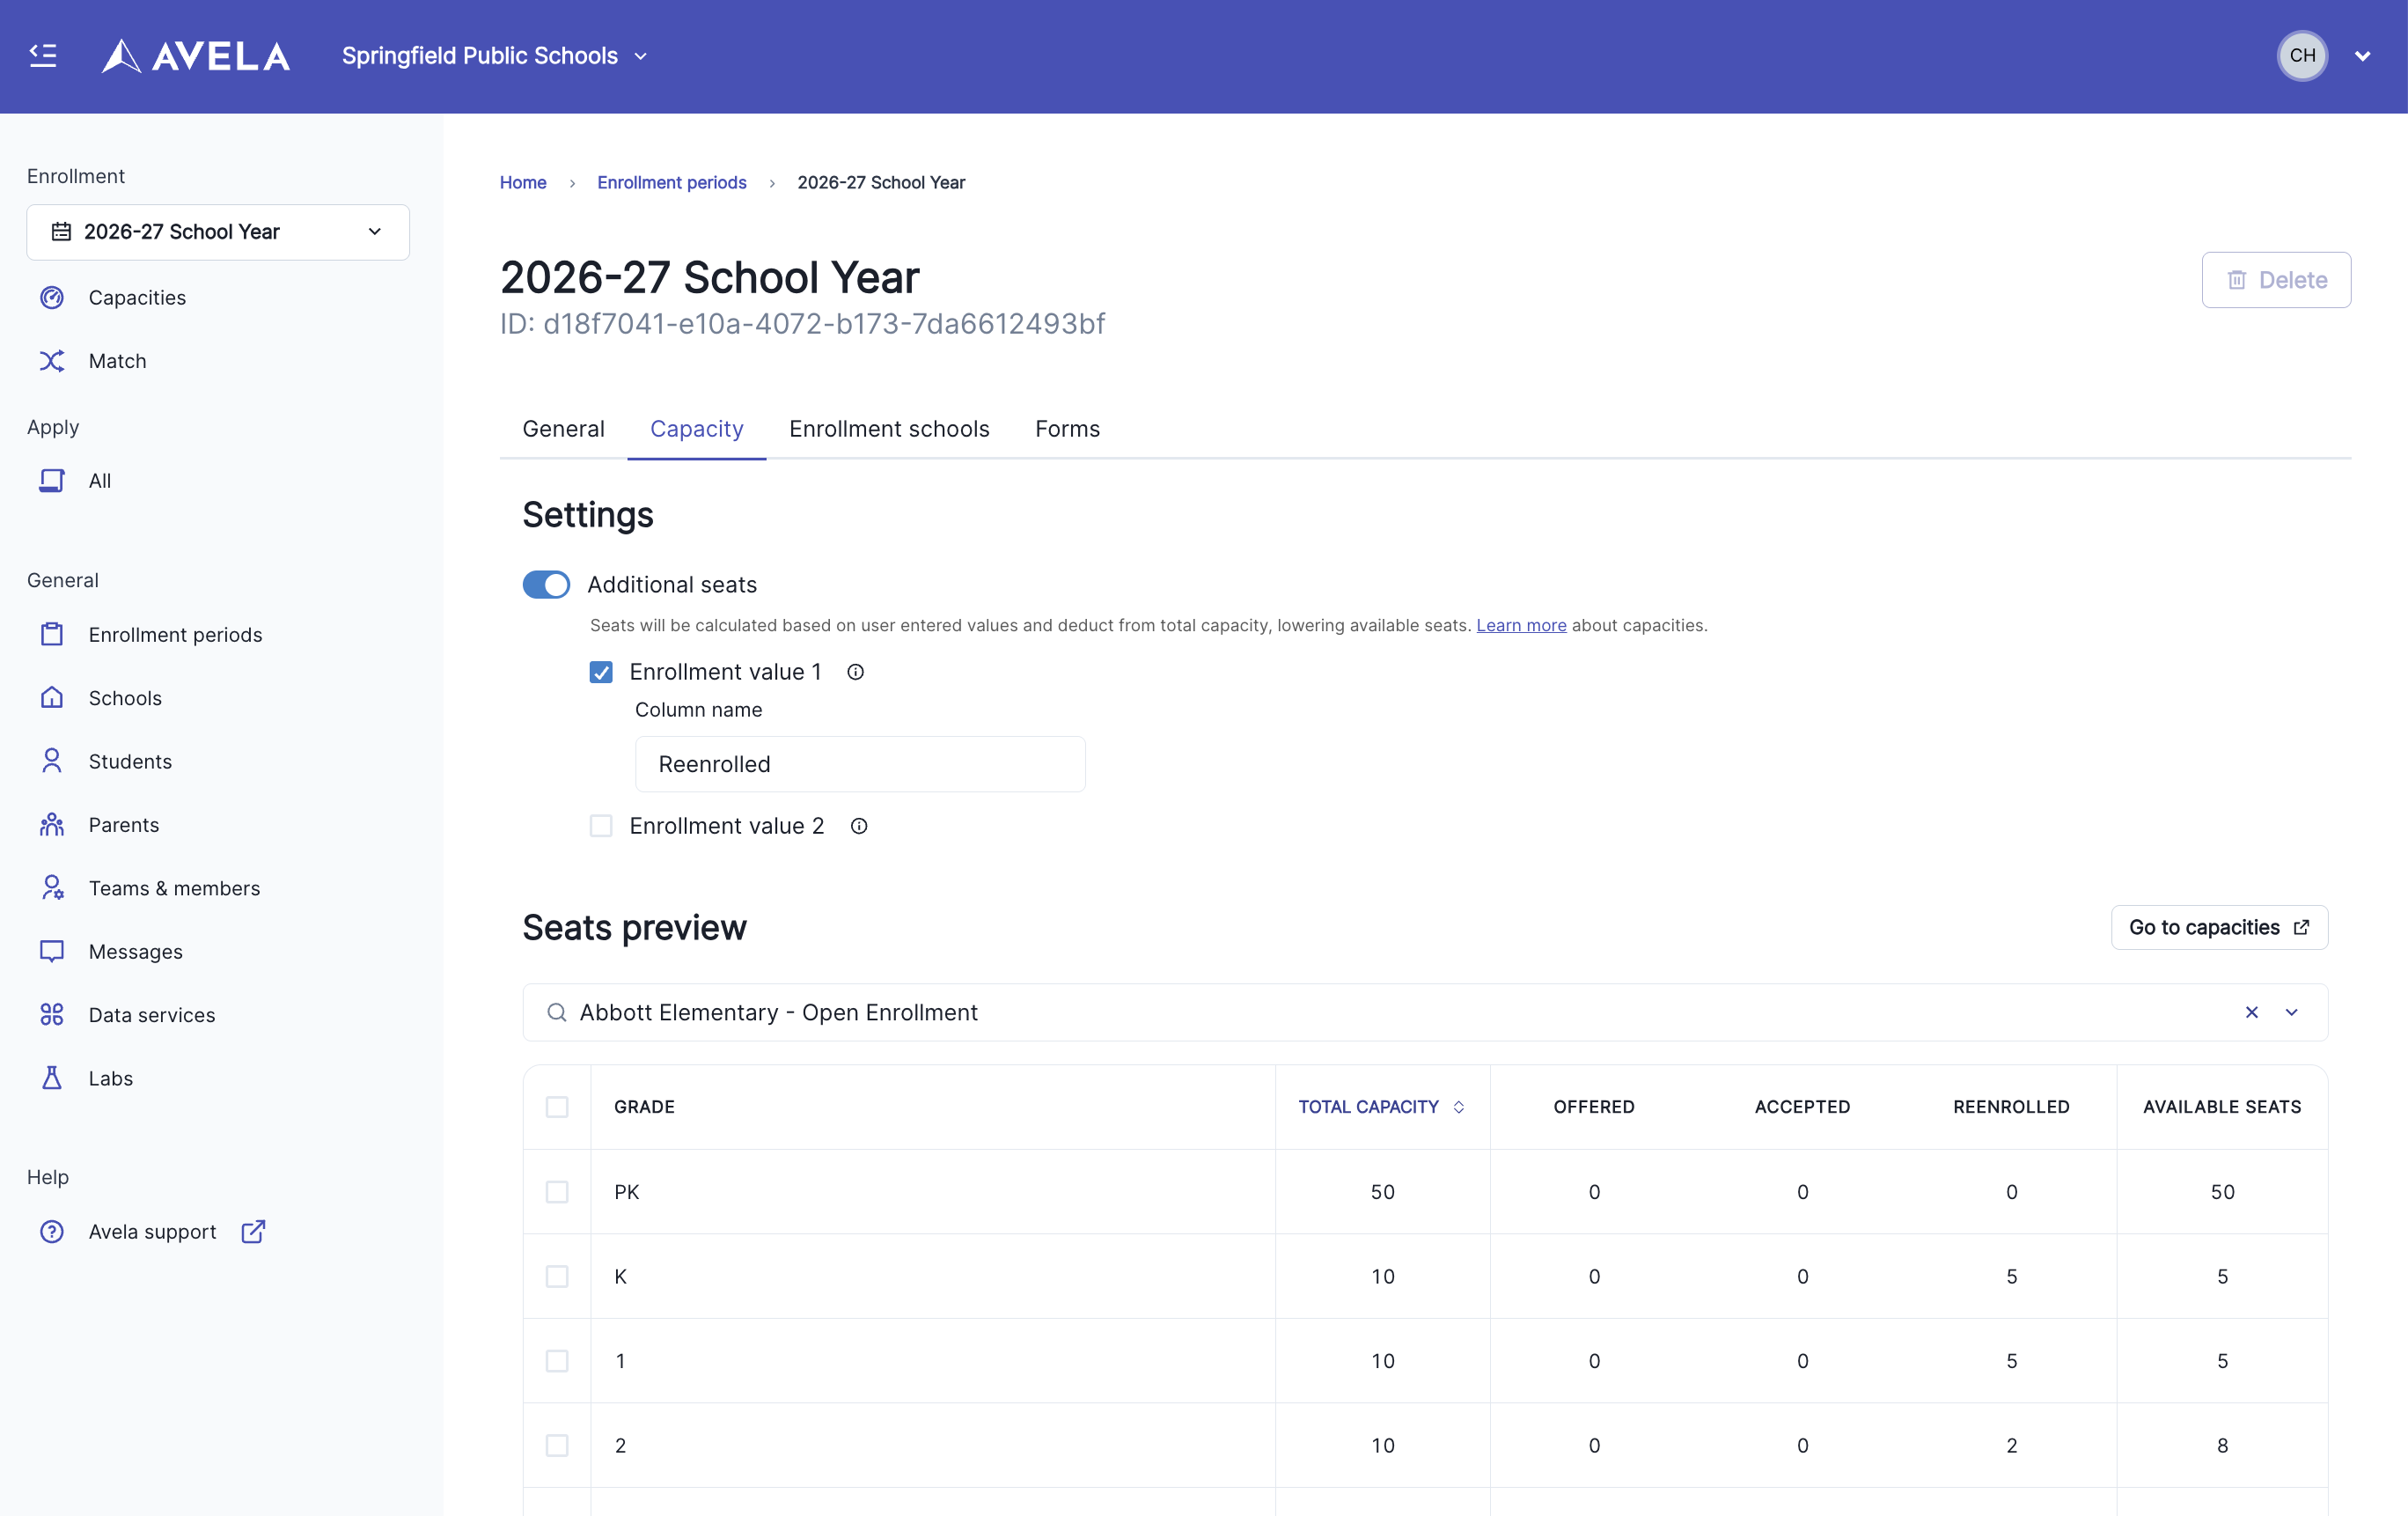2408x1516 pixels.
Task: Open the Forms tab
Action: [1067, 429]
